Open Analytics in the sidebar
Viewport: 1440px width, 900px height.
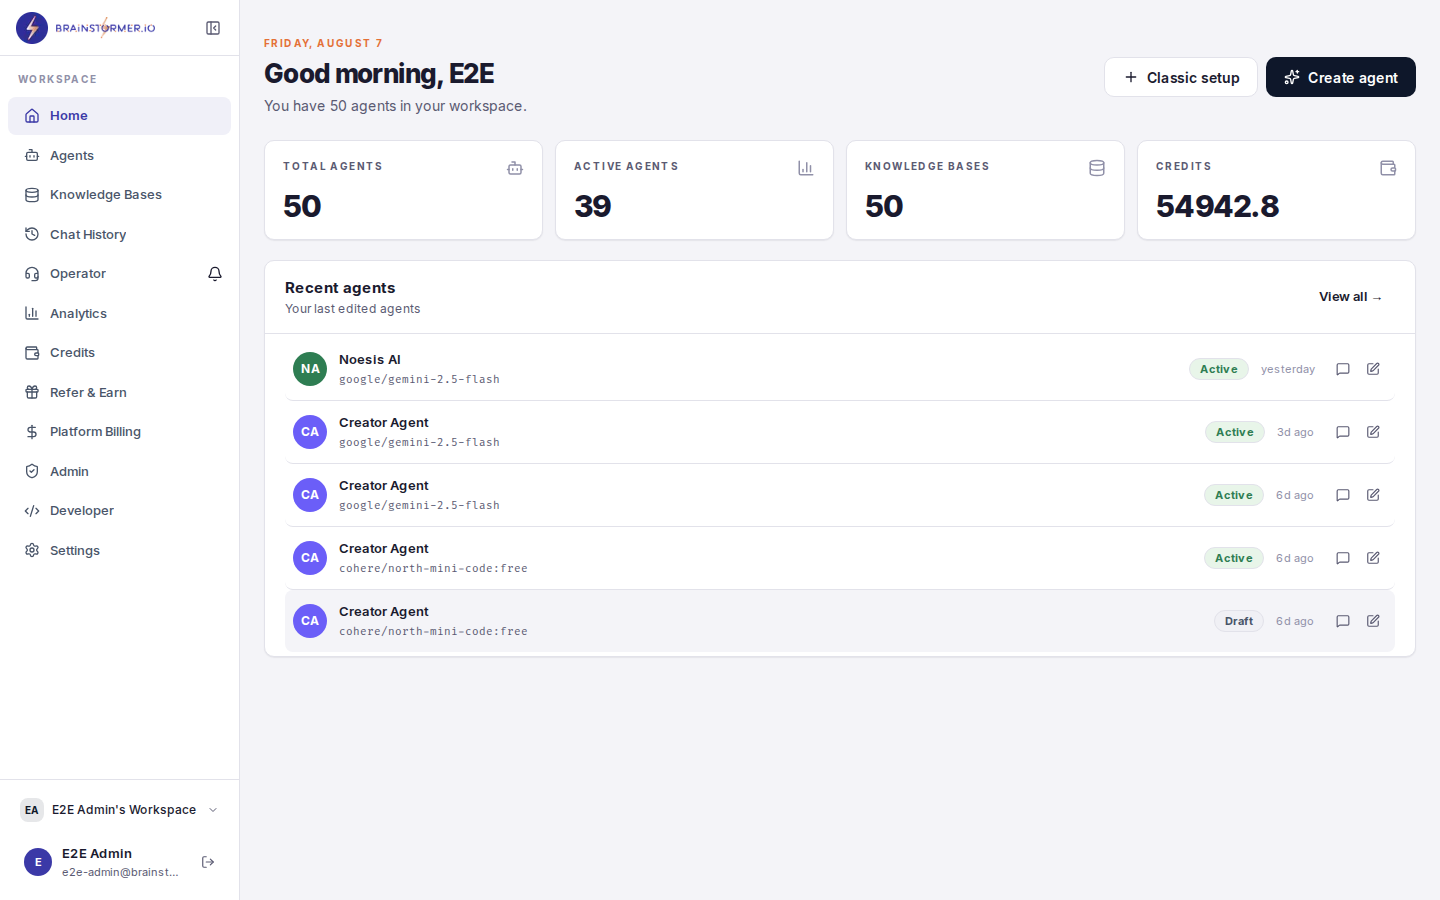(x=120, y=313)
